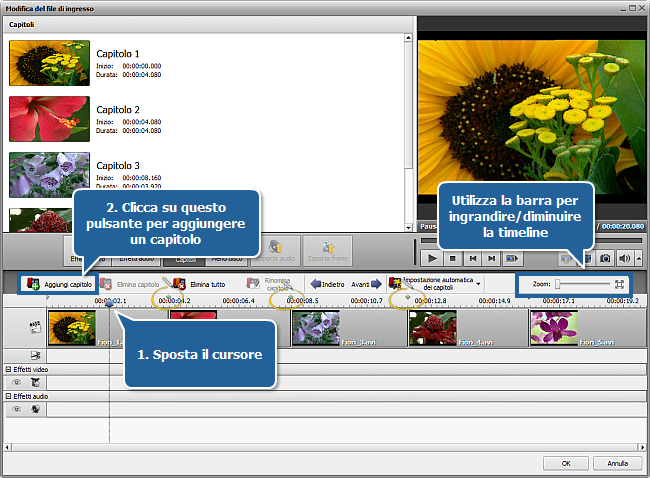Click the Zoom slider handle
This screenshot has height=478, width=650.
558,284
